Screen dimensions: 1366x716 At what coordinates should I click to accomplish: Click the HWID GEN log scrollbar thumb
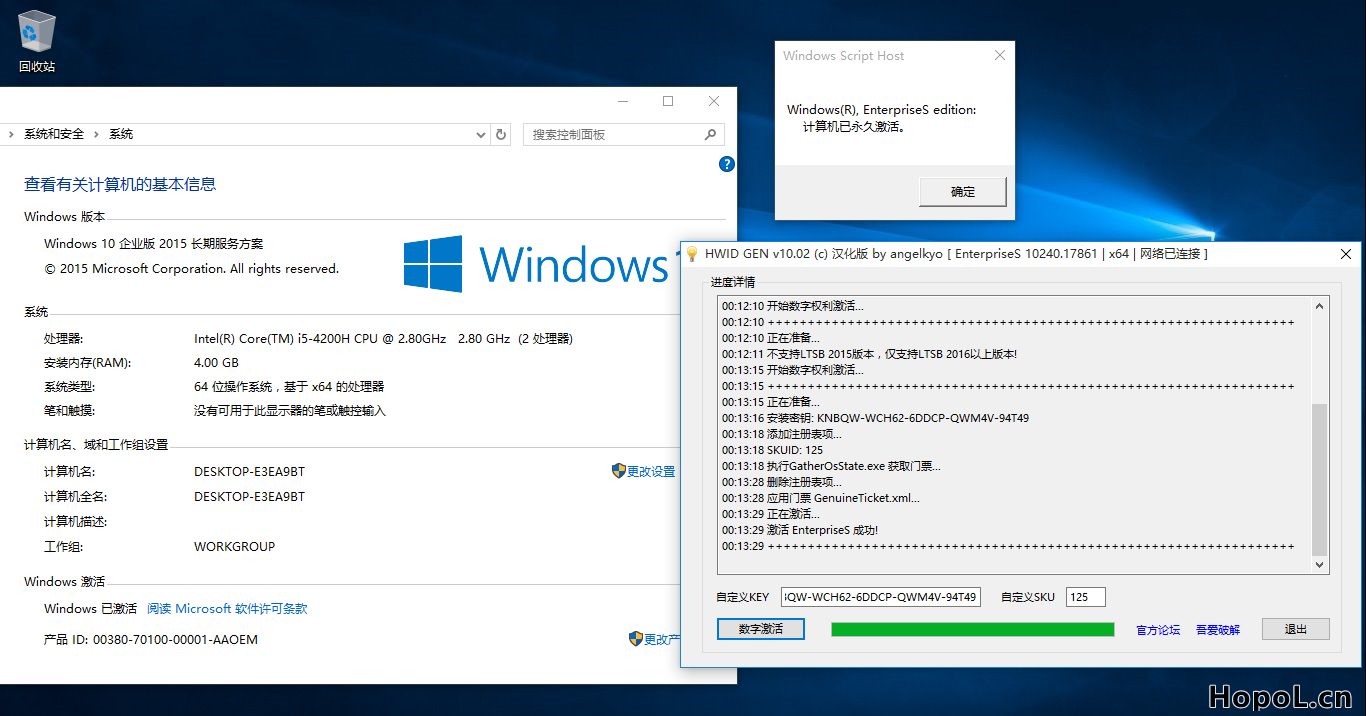1320,479
